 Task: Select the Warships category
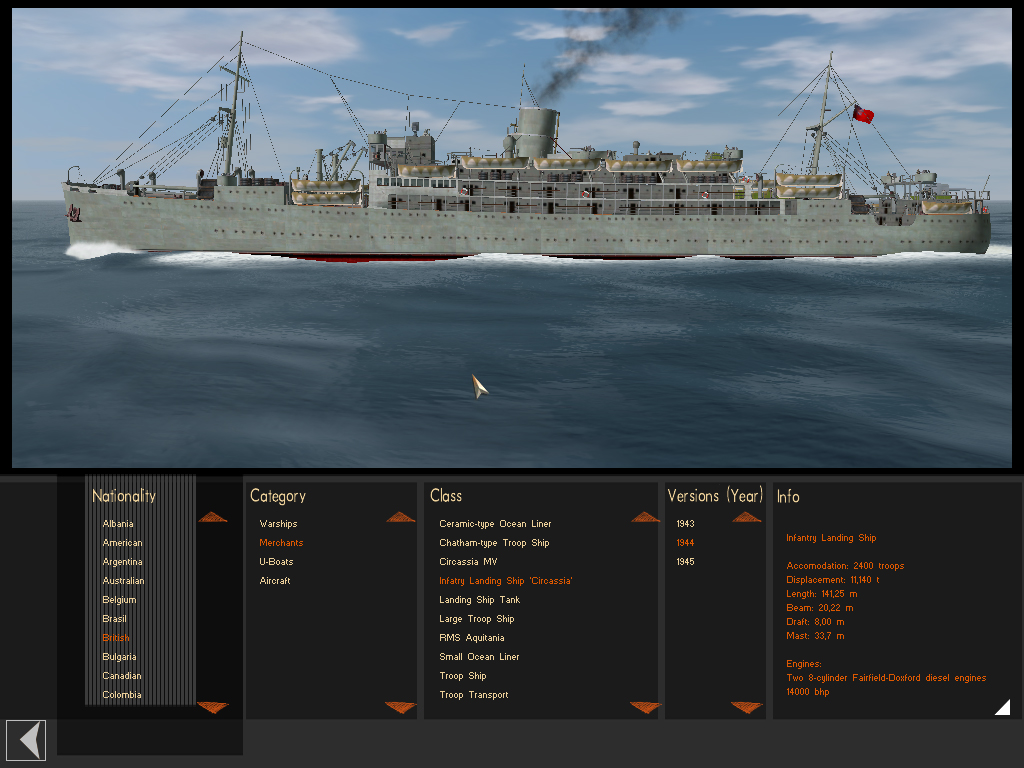point(278,524)
